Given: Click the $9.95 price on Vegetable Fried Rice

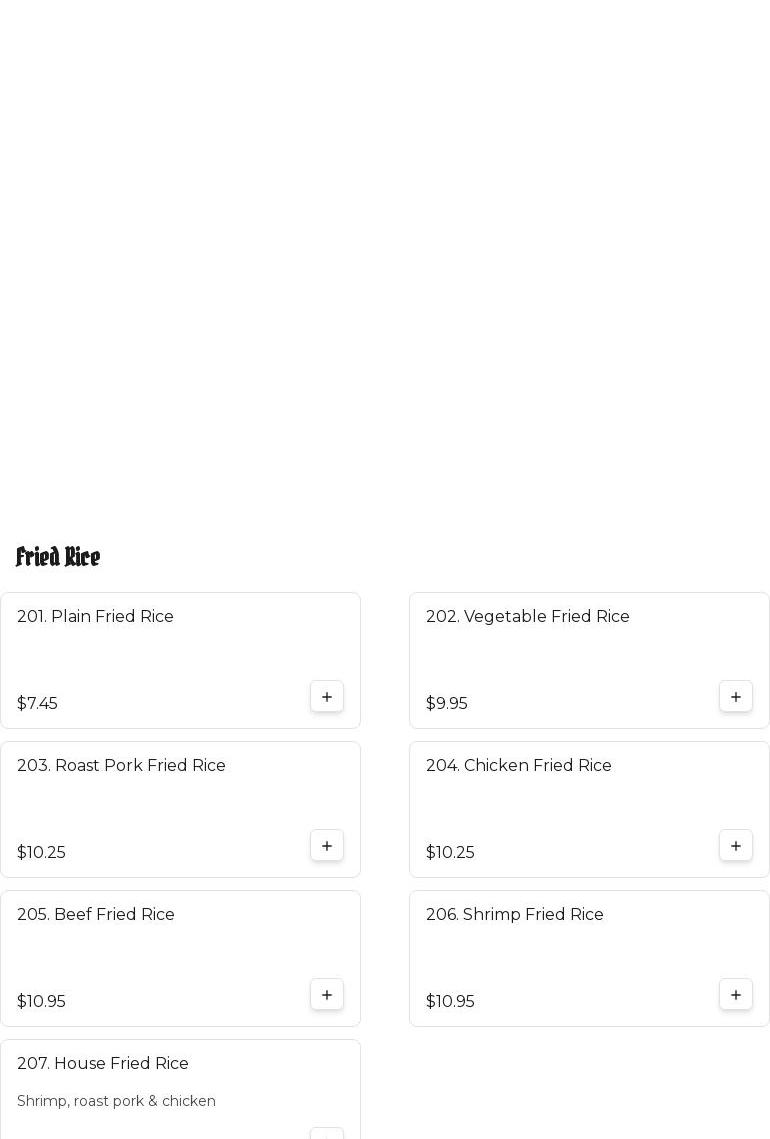Looking at the screenshot, I should tap(446, 704).
